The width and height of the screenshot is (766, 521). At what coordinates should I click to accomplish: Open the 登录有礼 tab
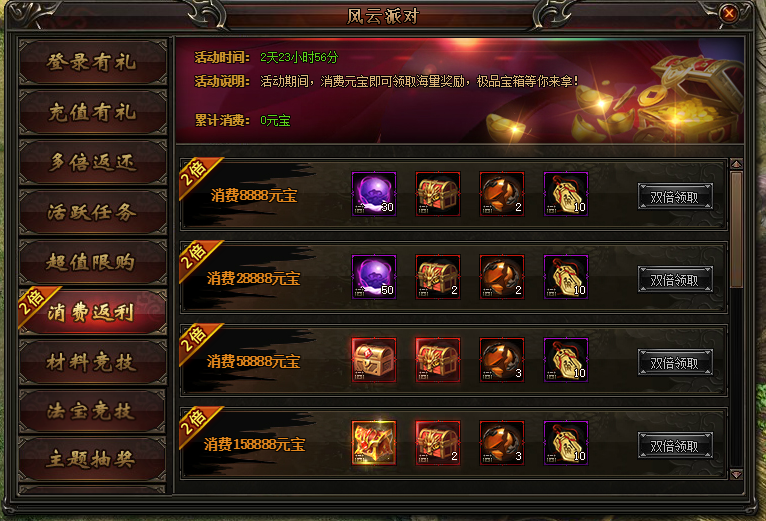[x=93, y=62]
